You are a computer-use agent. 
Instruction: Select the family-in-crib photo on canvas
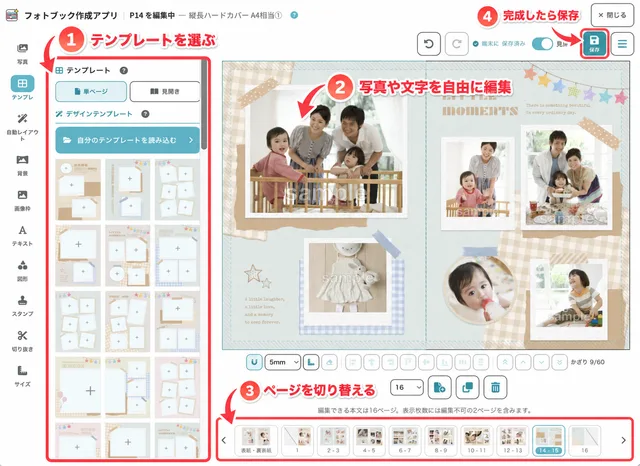click(x=327, y=155)
